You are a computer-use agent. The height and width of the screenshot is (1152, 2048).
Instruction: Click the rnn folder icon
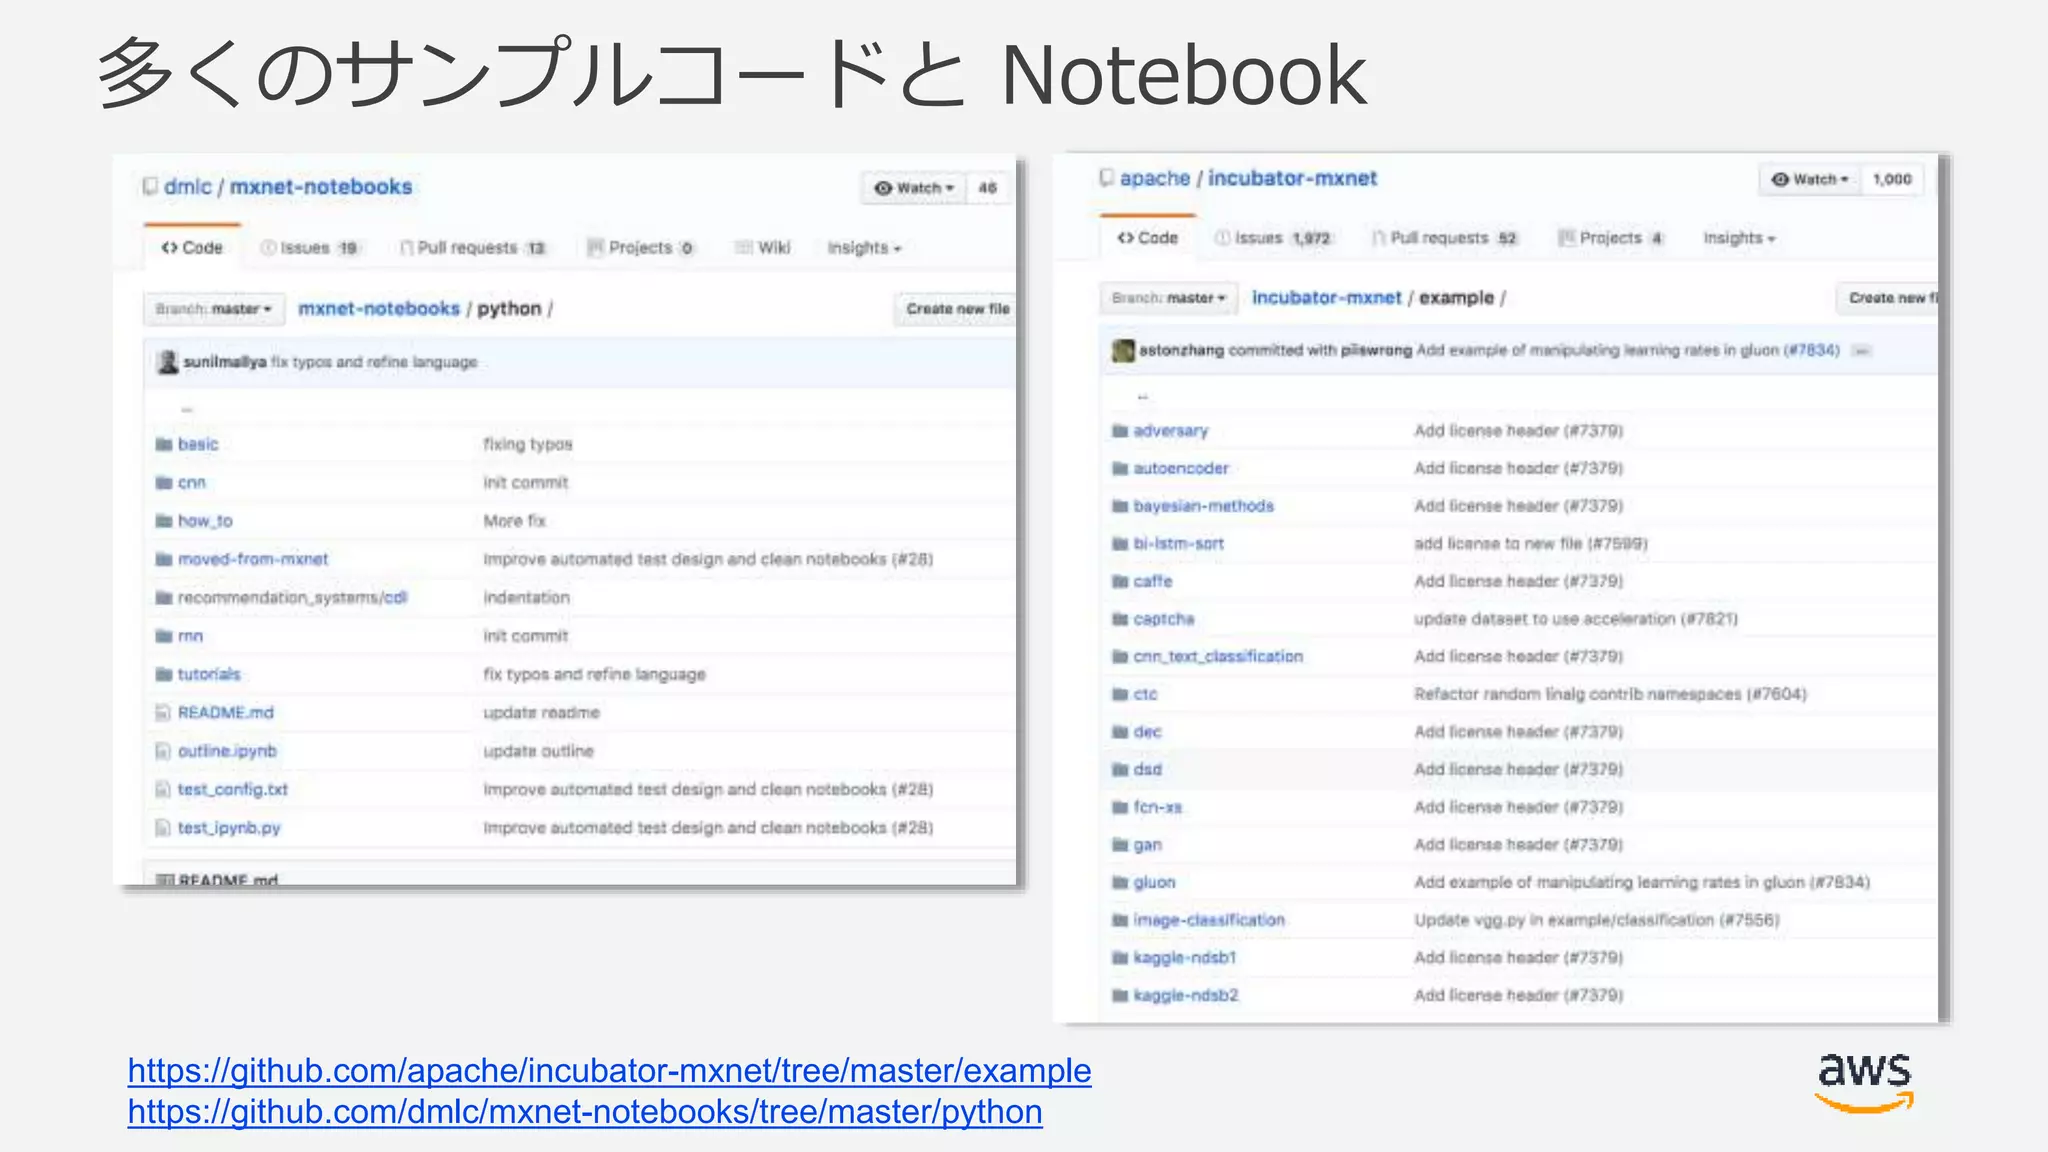click(x=164, y=636)
